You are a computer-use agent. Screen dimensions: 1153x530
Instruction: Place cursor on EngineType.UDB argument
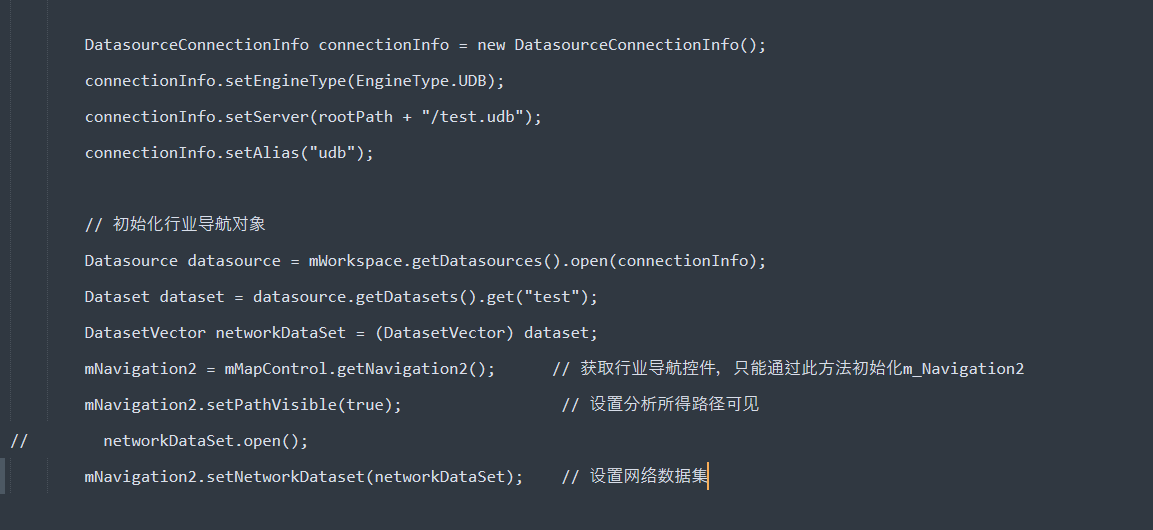click(x=421, y=81)
